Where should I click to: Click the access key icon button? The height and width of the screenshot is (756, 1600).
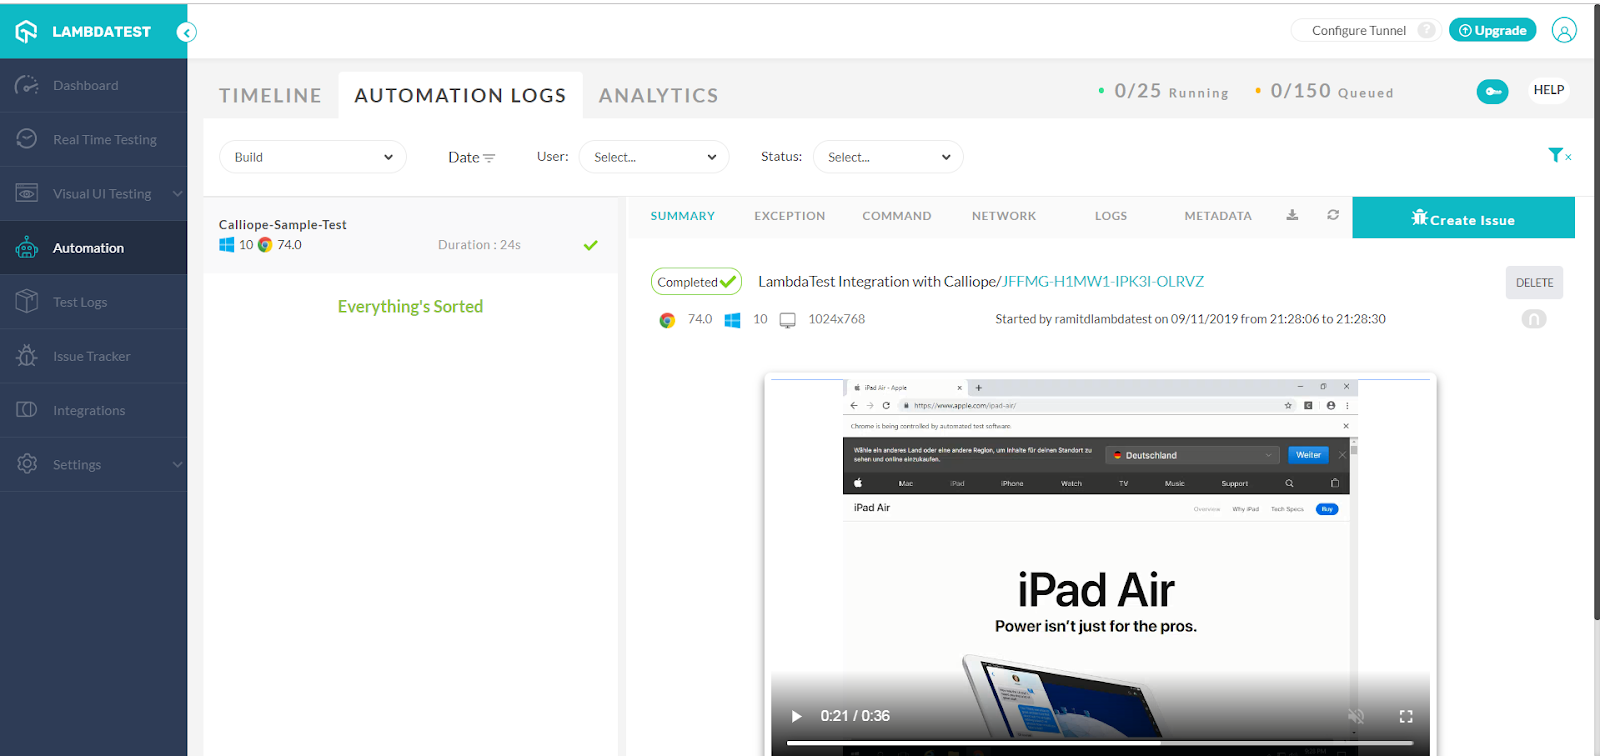[1492, 91]
